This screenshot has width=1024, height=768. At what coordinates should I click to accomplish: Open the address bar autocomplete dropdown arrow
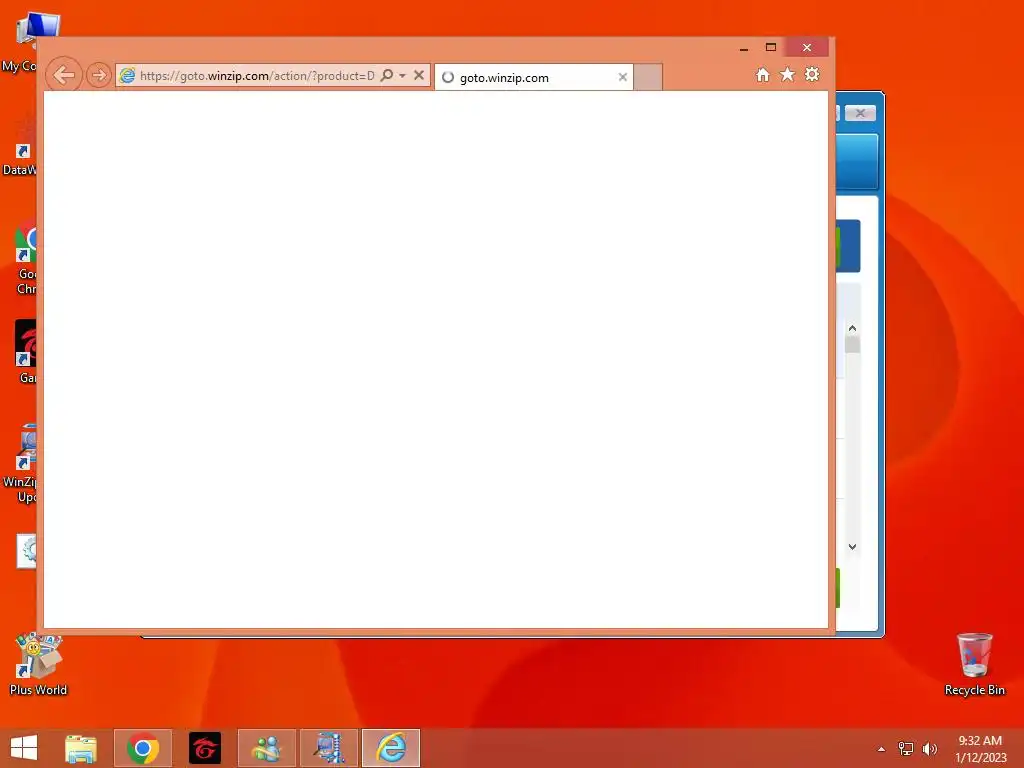[x=402, y=76]
